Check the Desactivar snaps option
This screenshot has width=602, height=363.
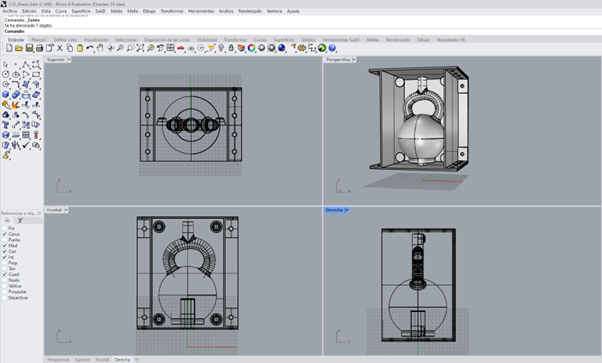coord(5,298)
